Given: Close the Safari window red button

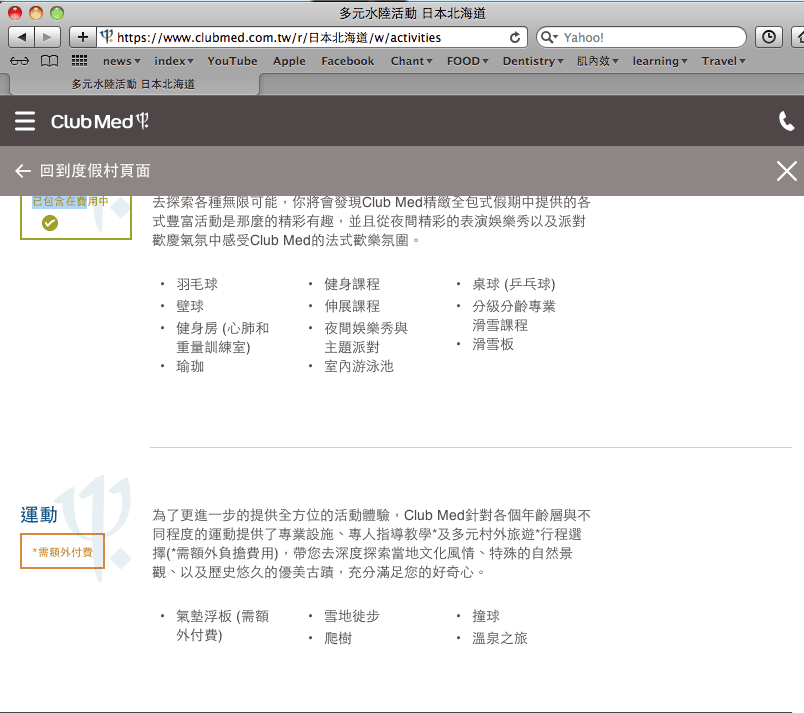Looking at the screenshot, I should [x=15, y=13].
